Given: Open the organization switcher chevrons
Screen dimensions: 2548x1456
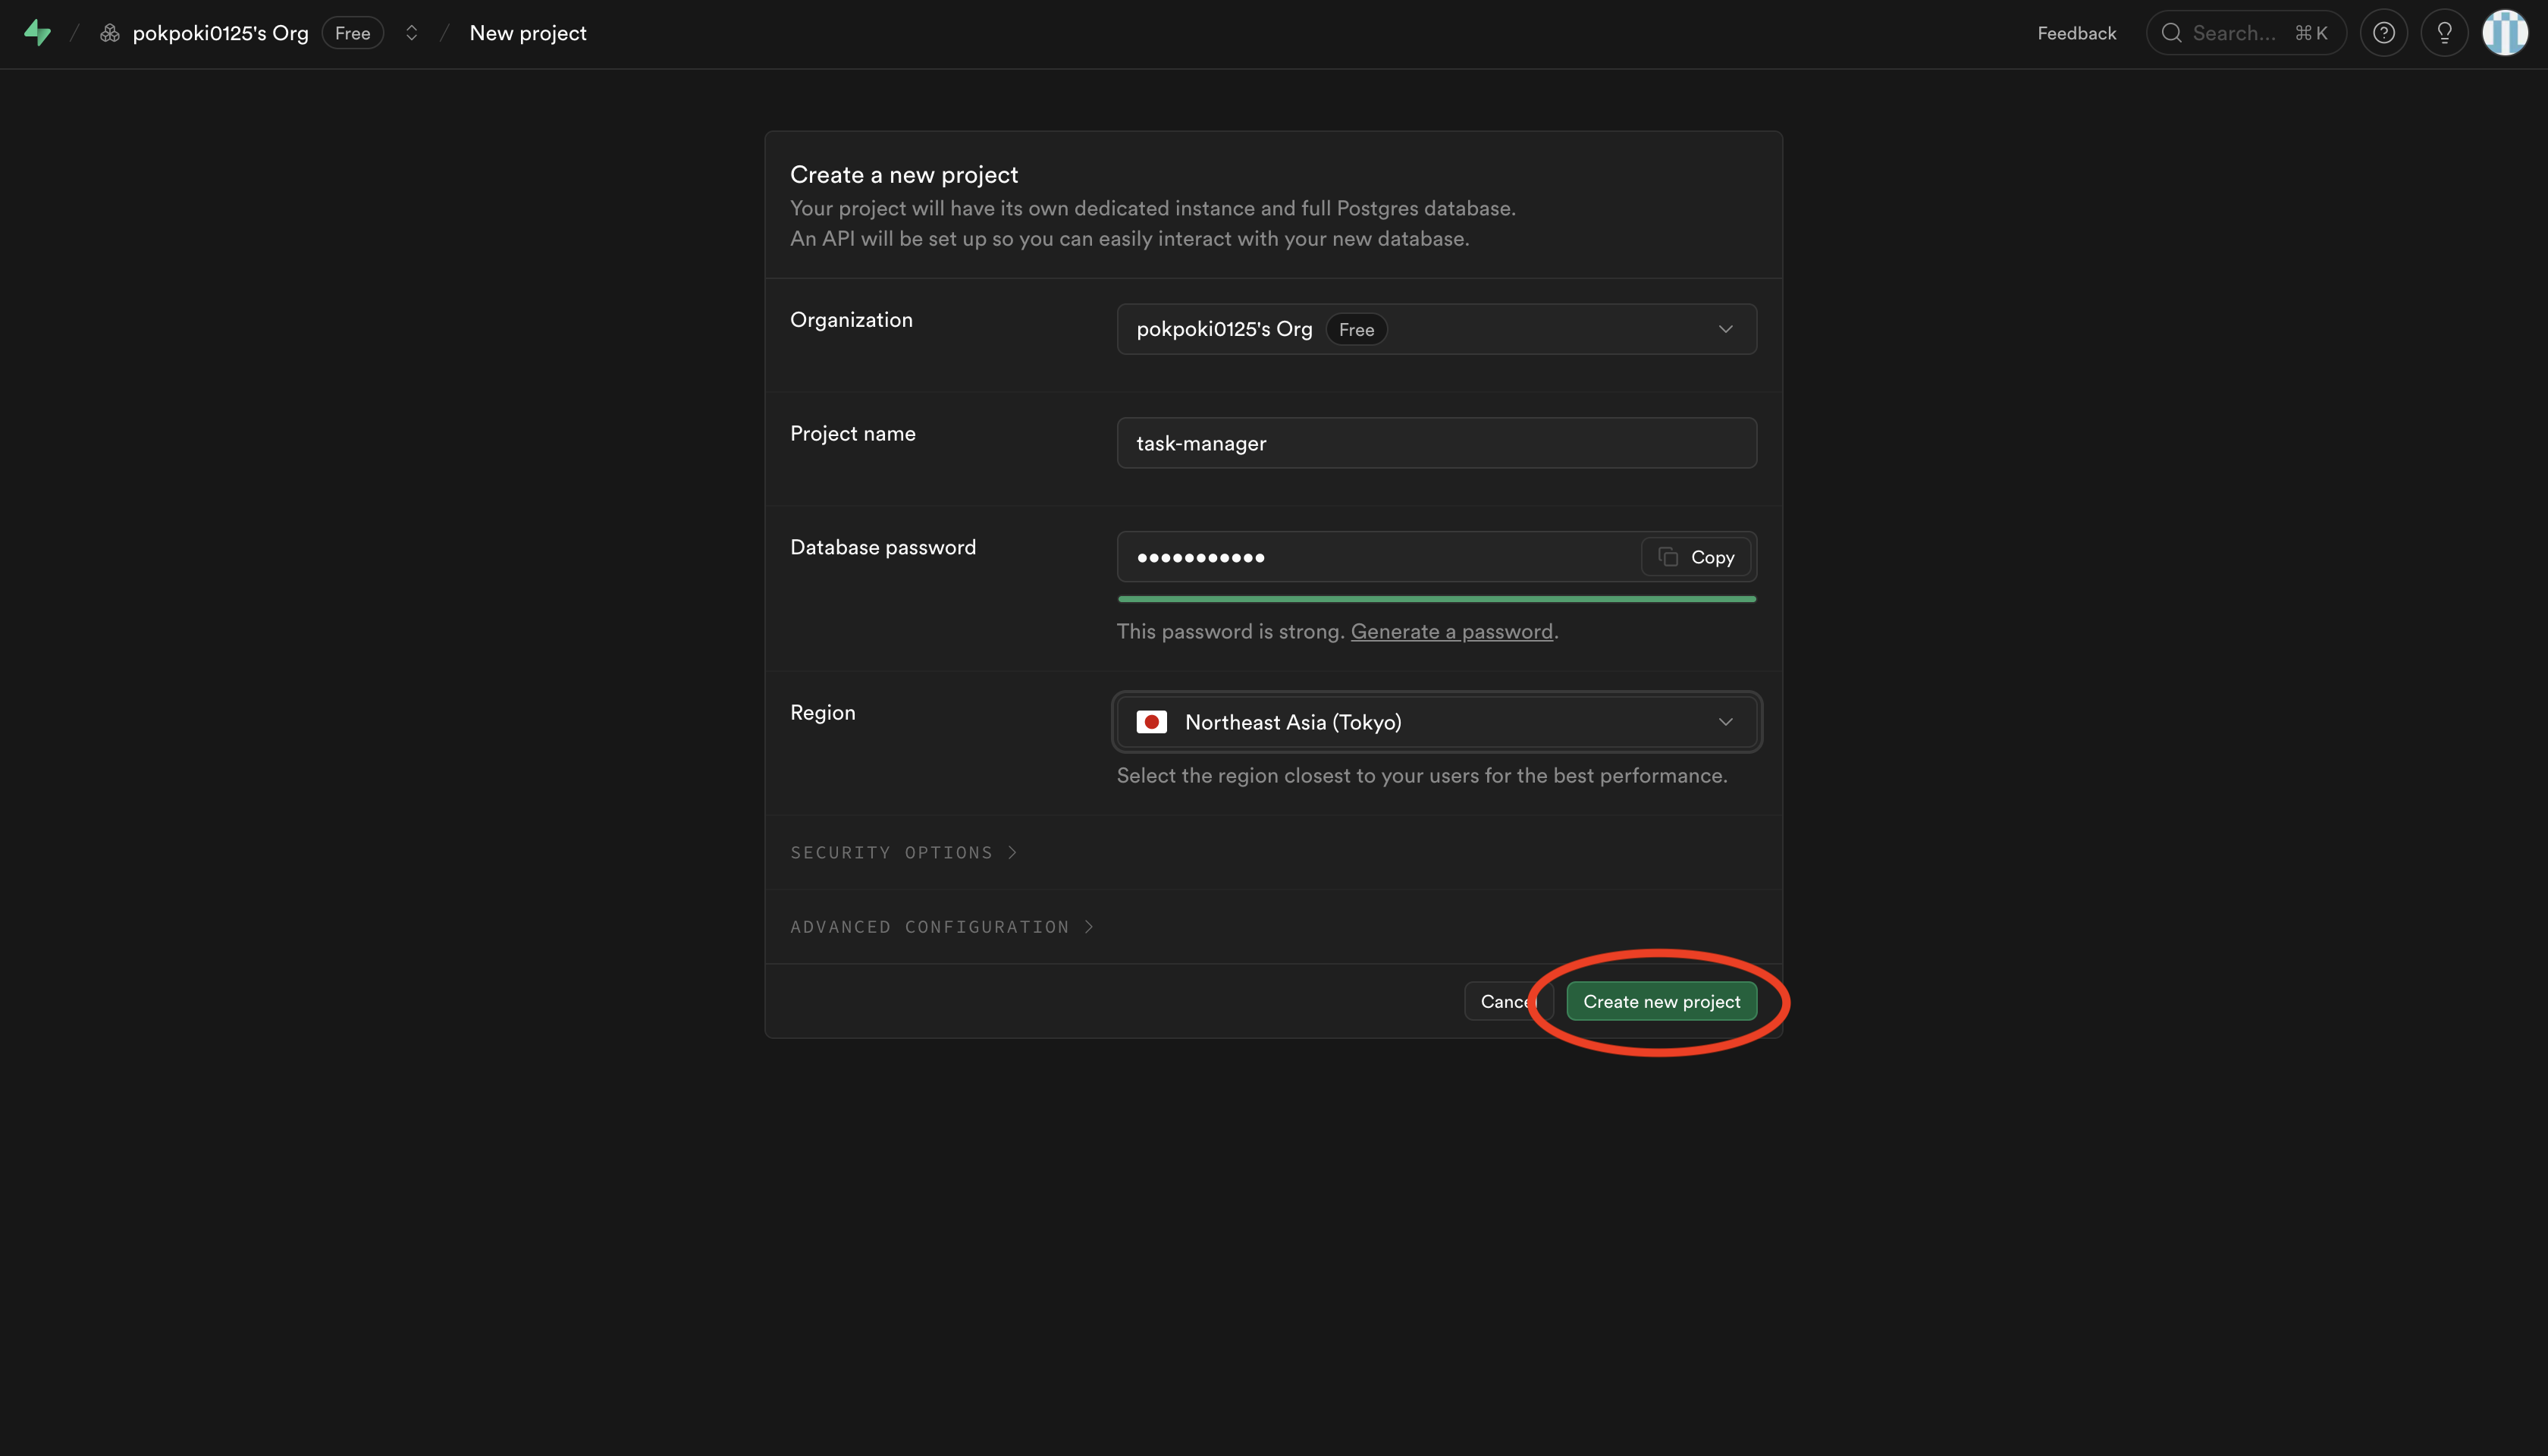Looking at the screenshot, I should (x=411, y=33).
